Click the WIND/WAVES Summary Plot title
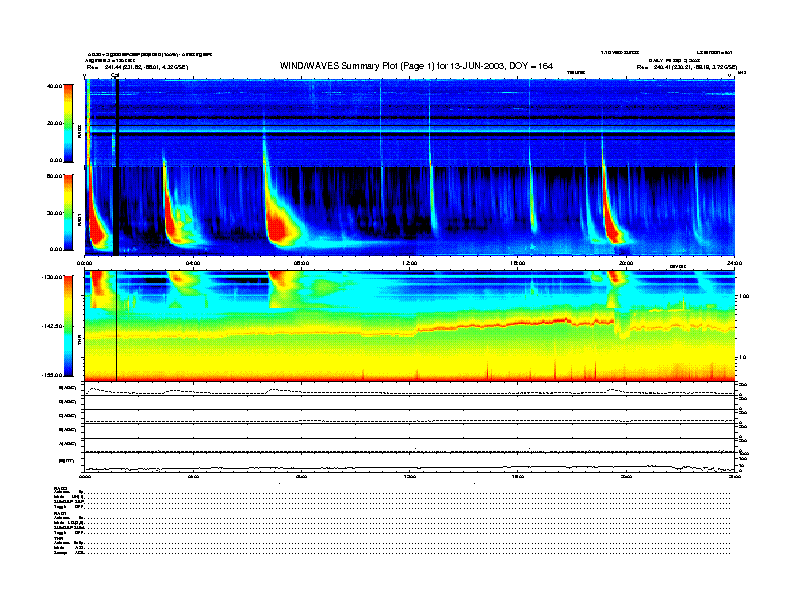The height and width of the screenshot is (612, 792). pos(416,66)
